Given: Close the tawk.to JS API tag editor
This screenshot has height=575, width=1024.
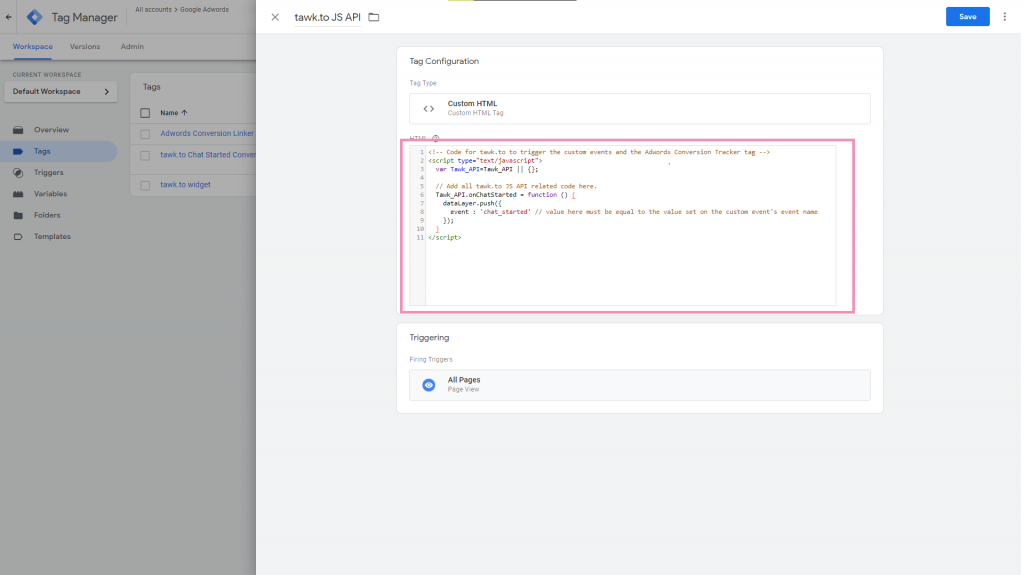Looking at the screenshot, I should click(x=275, y=17).
